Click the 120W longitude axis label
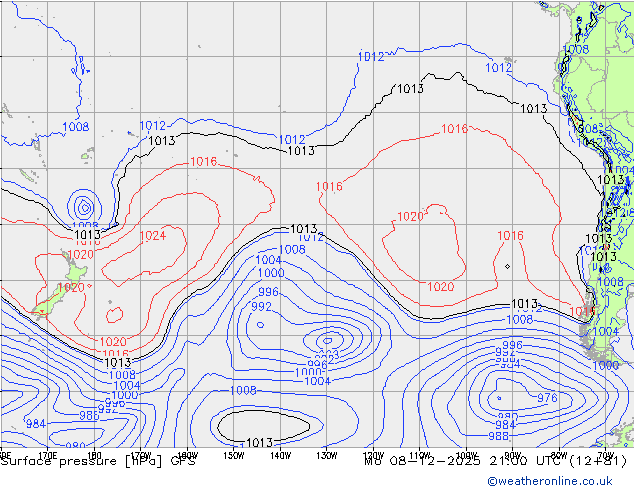This screenshot has height=490, width=634. click(x=374, y=455)
